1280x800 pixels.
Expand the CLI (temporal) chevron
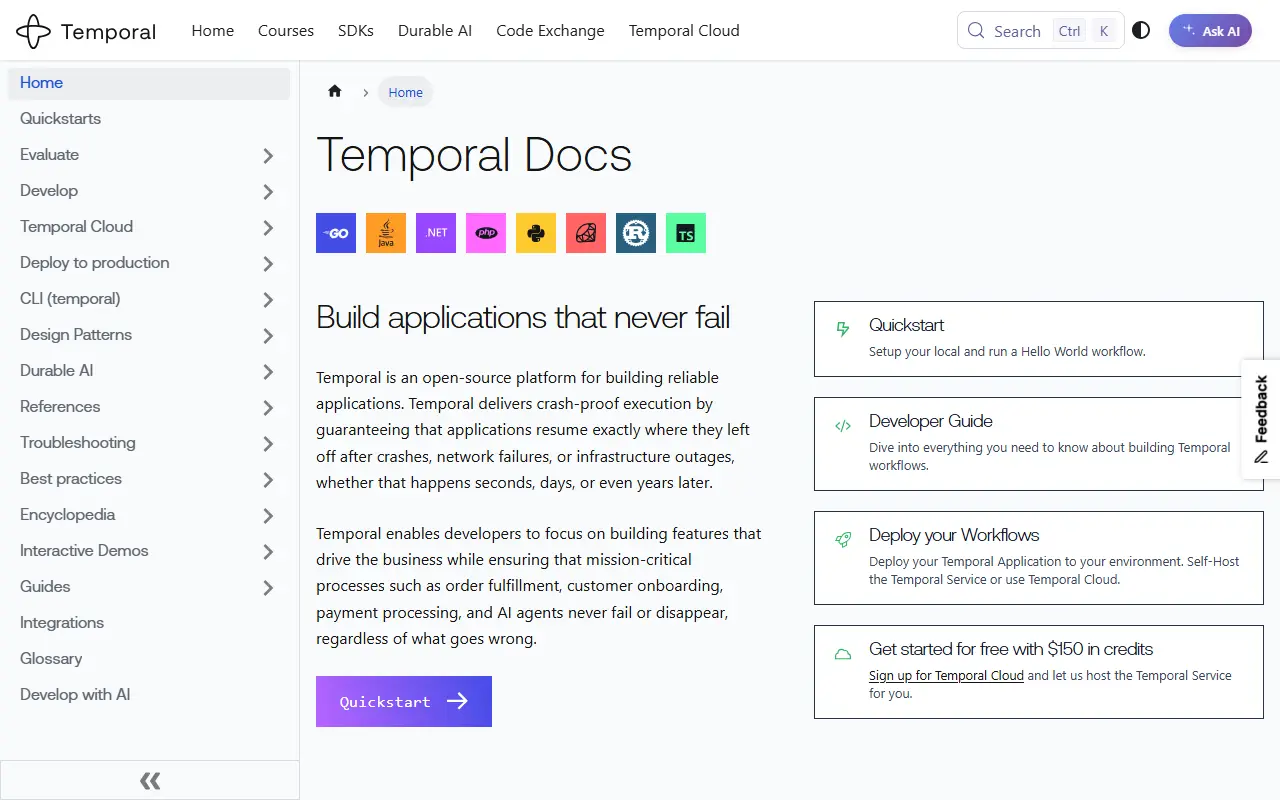268,299
